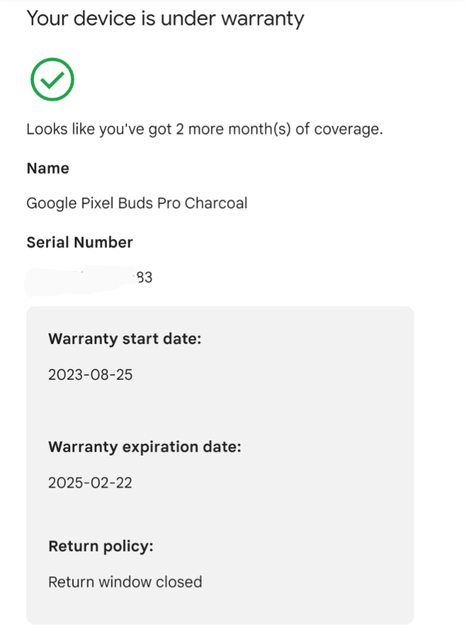The width and height of the screenshot is (466, 640).
Task: Select the 2023-08-25 start date value
Action: [90, 375]
